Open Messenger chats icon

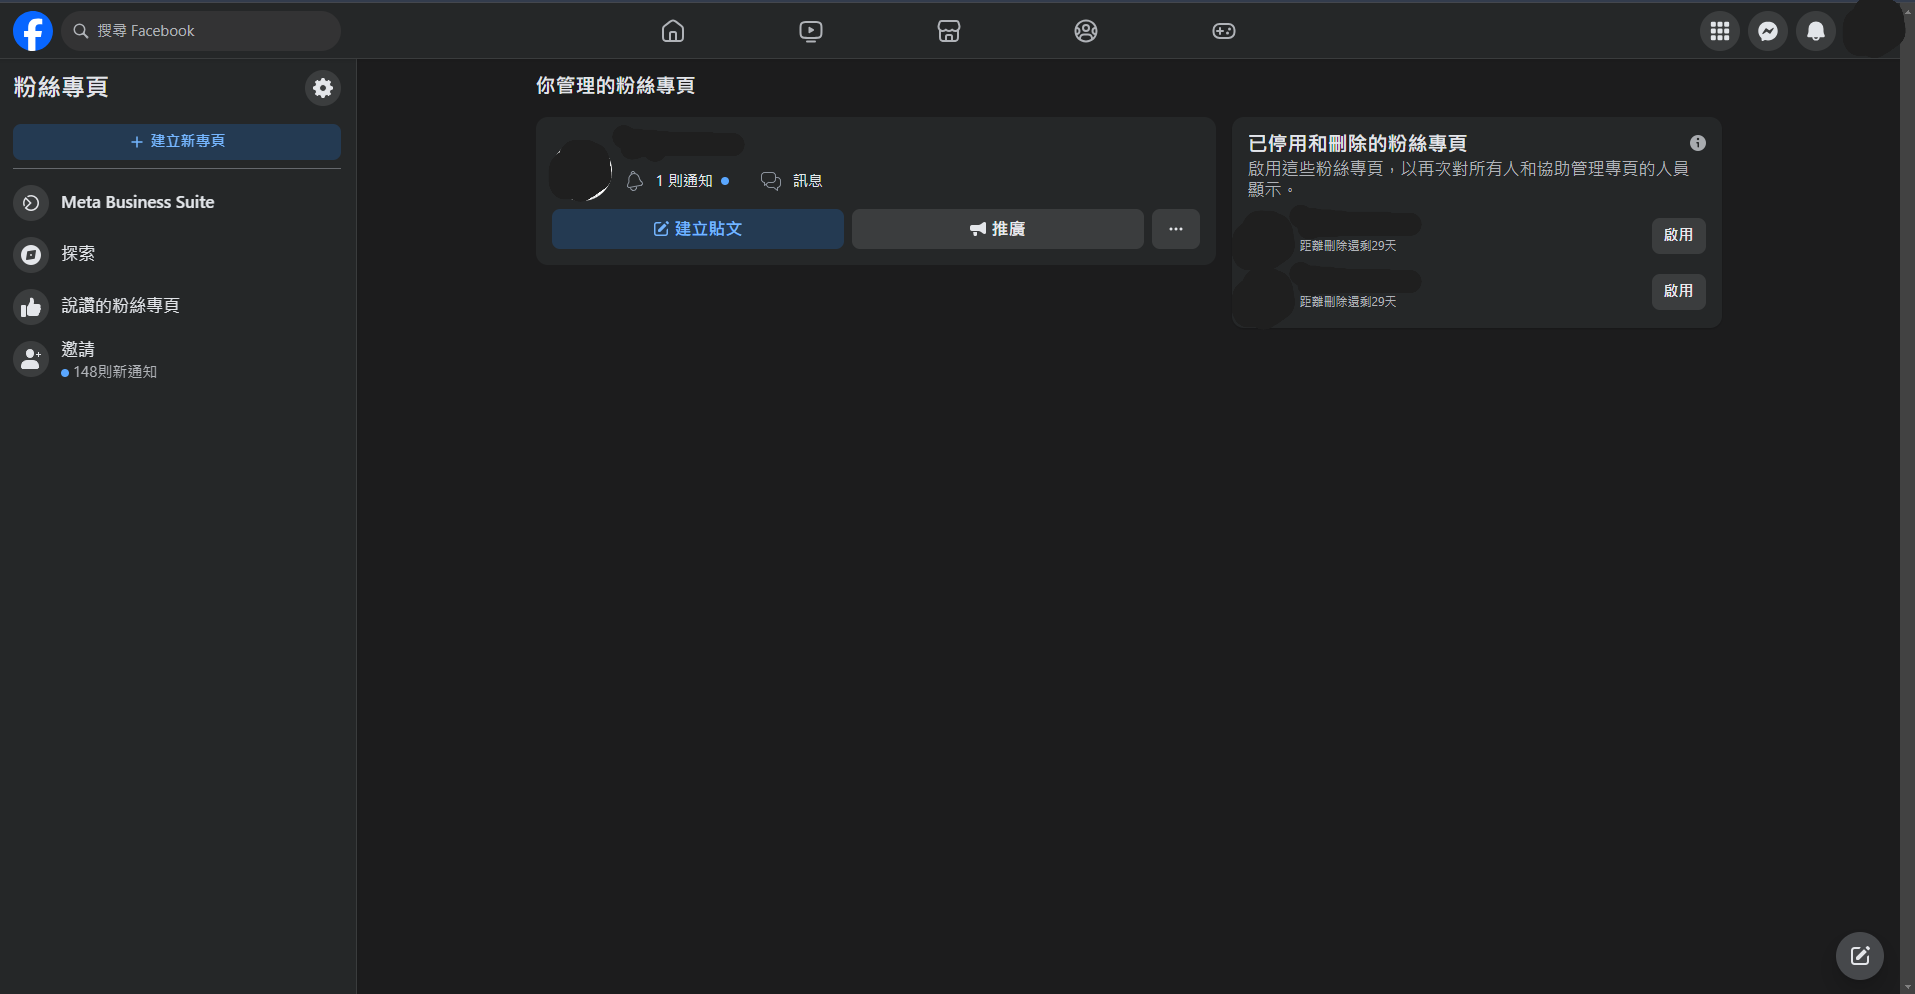[1768, 31]
